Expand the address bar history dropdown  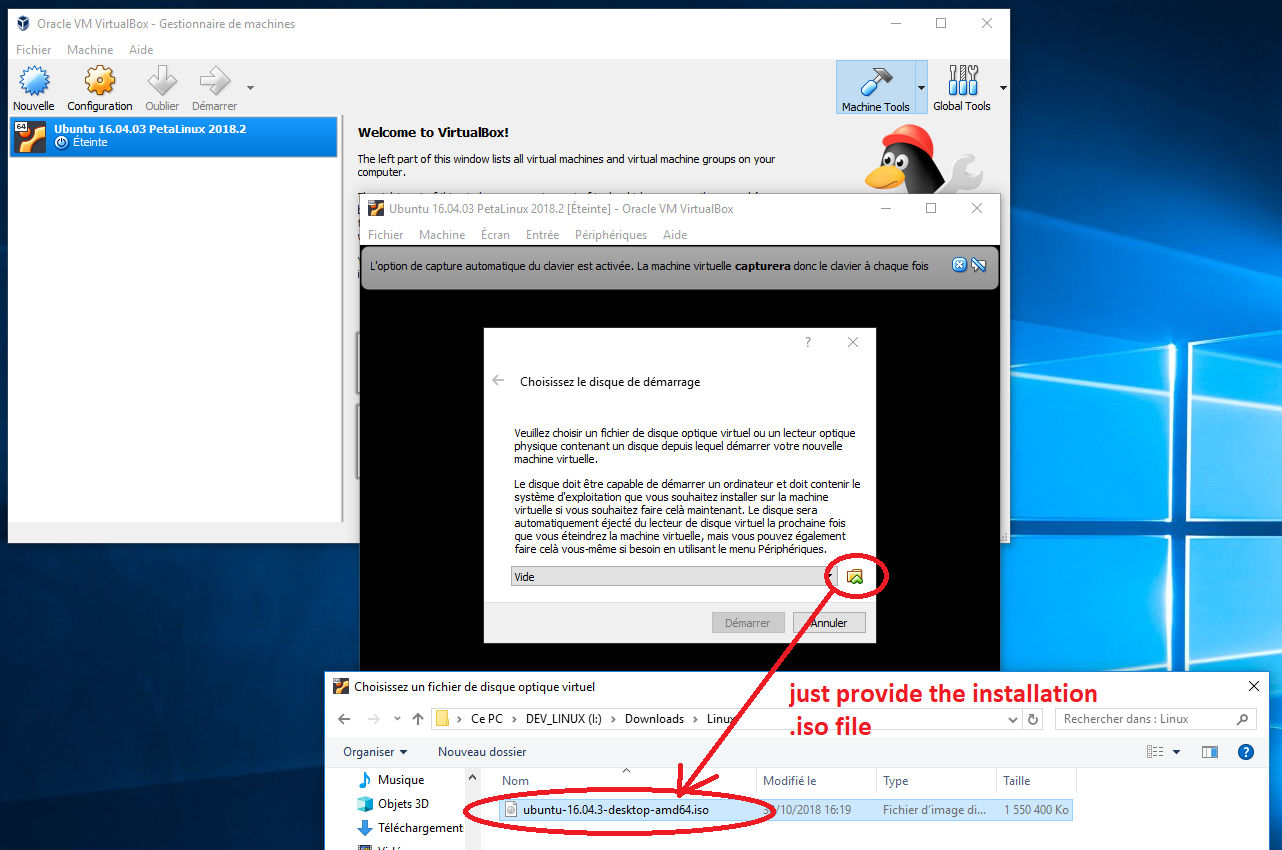(x=1013, y=719)
